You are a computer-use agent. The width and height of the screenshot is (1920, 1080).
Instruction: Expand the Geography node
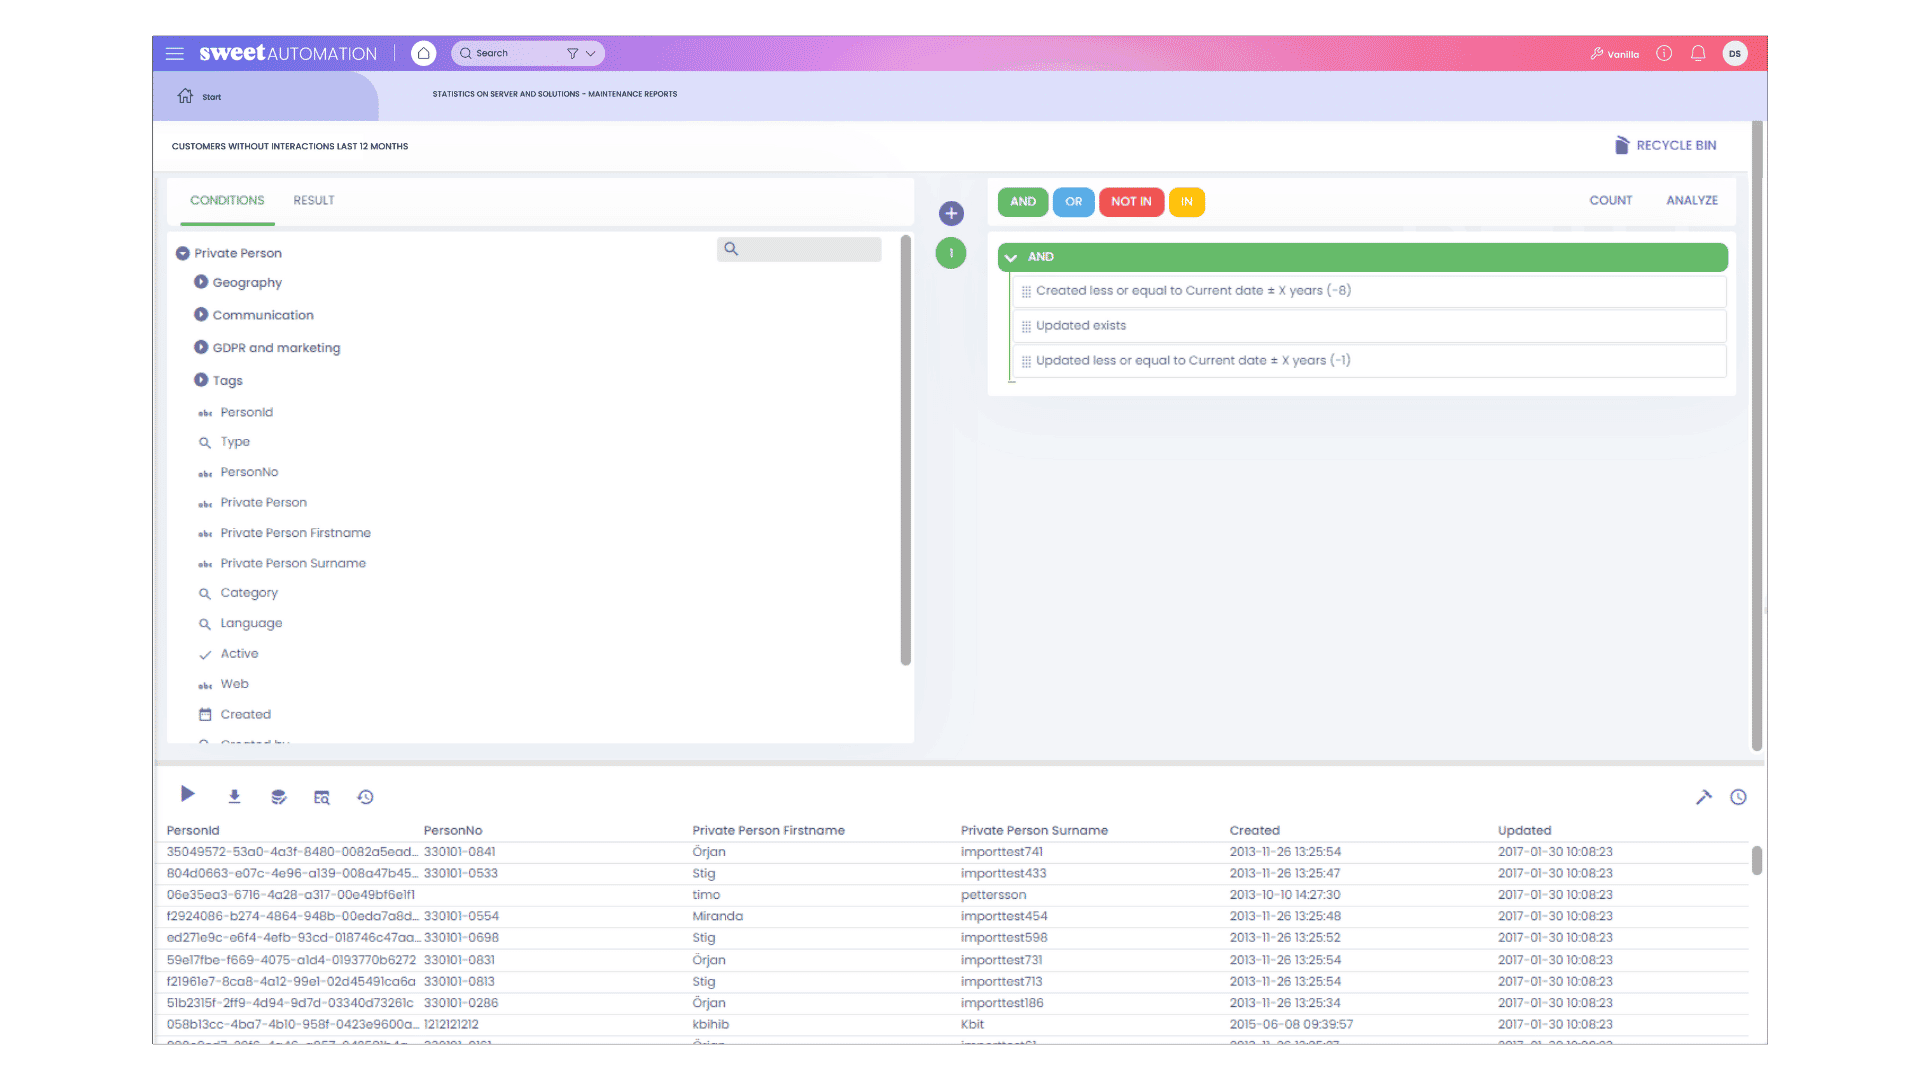click(201, 283)
